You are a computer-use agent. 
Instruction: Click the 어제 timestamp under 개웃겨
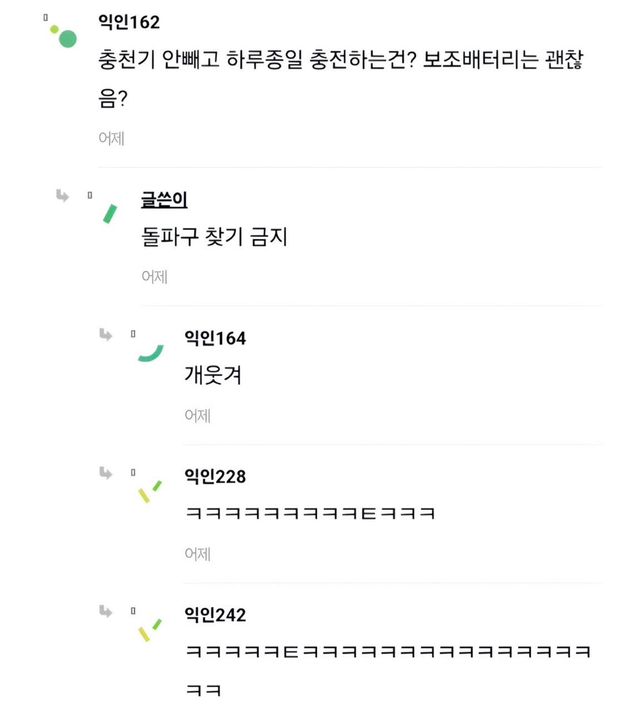[x=197, y=415]
